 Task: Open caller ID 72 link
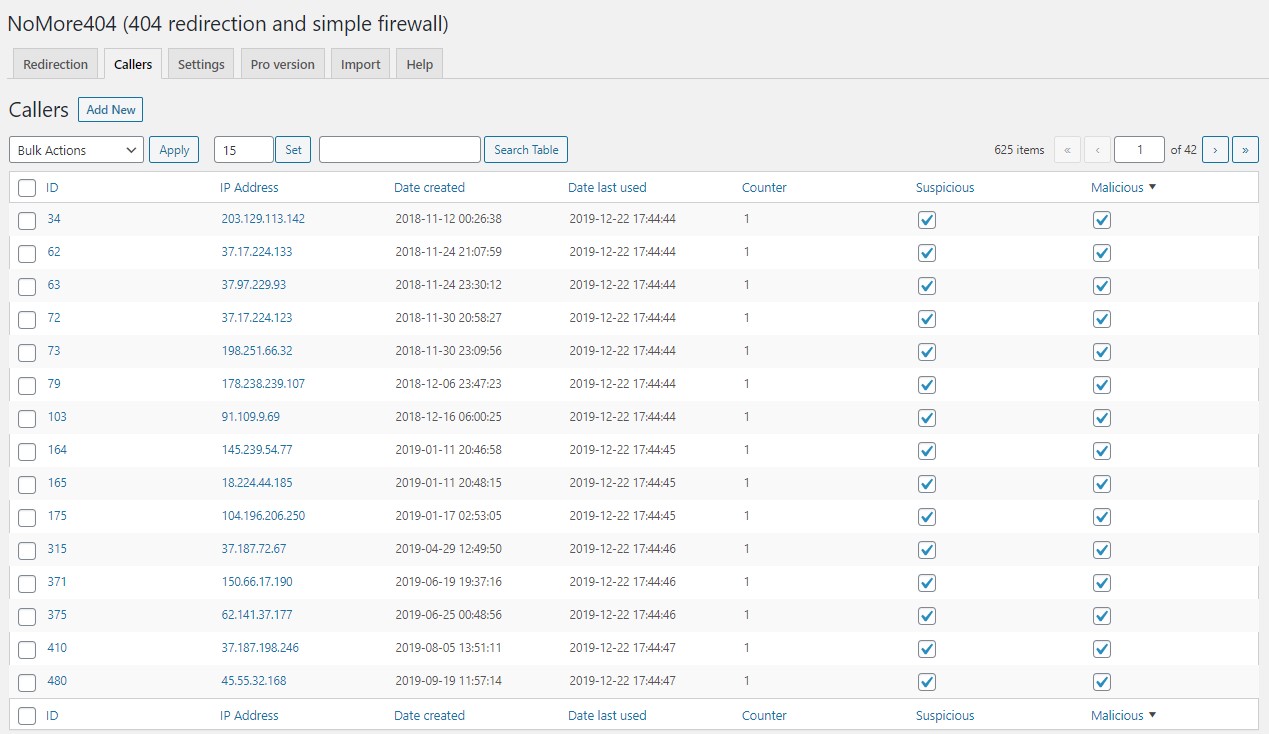tap(54, 317)
